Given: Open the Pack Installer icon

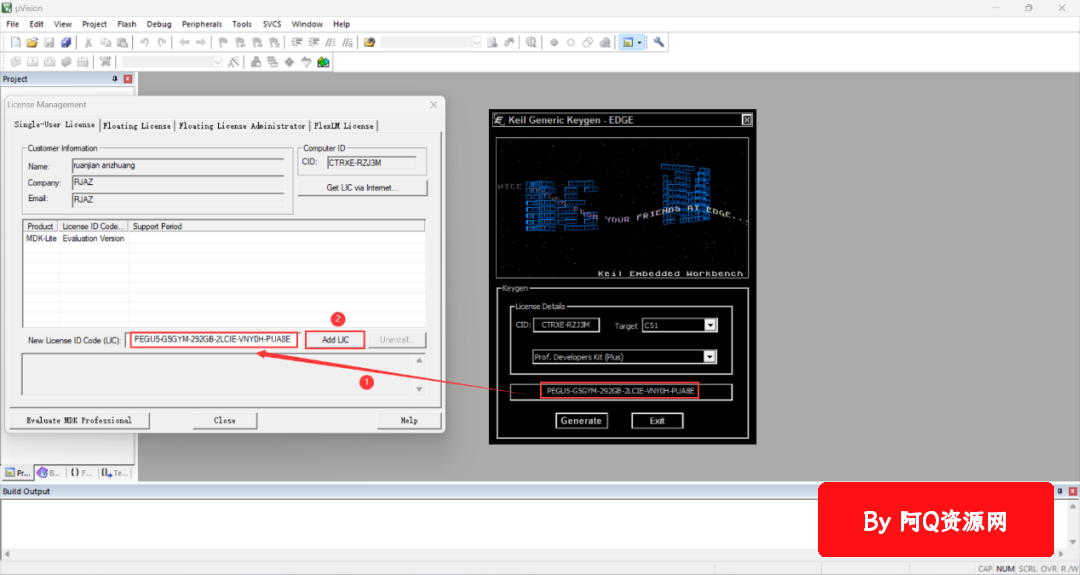Looking at the screenshot, I should tap(323, 62).
